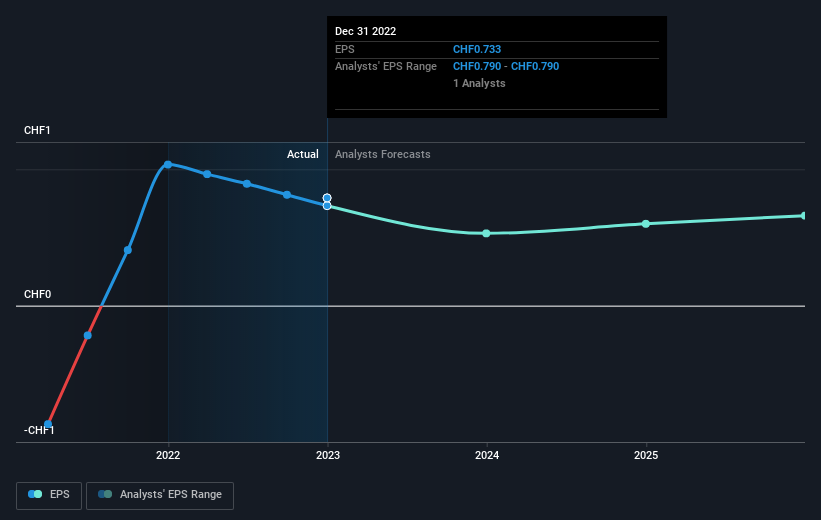Image resolution: width=821 pixels, height=520 pixels.
Task: Click the CHF0.790 - CHF0.790 range value
Action: point(506,67)
